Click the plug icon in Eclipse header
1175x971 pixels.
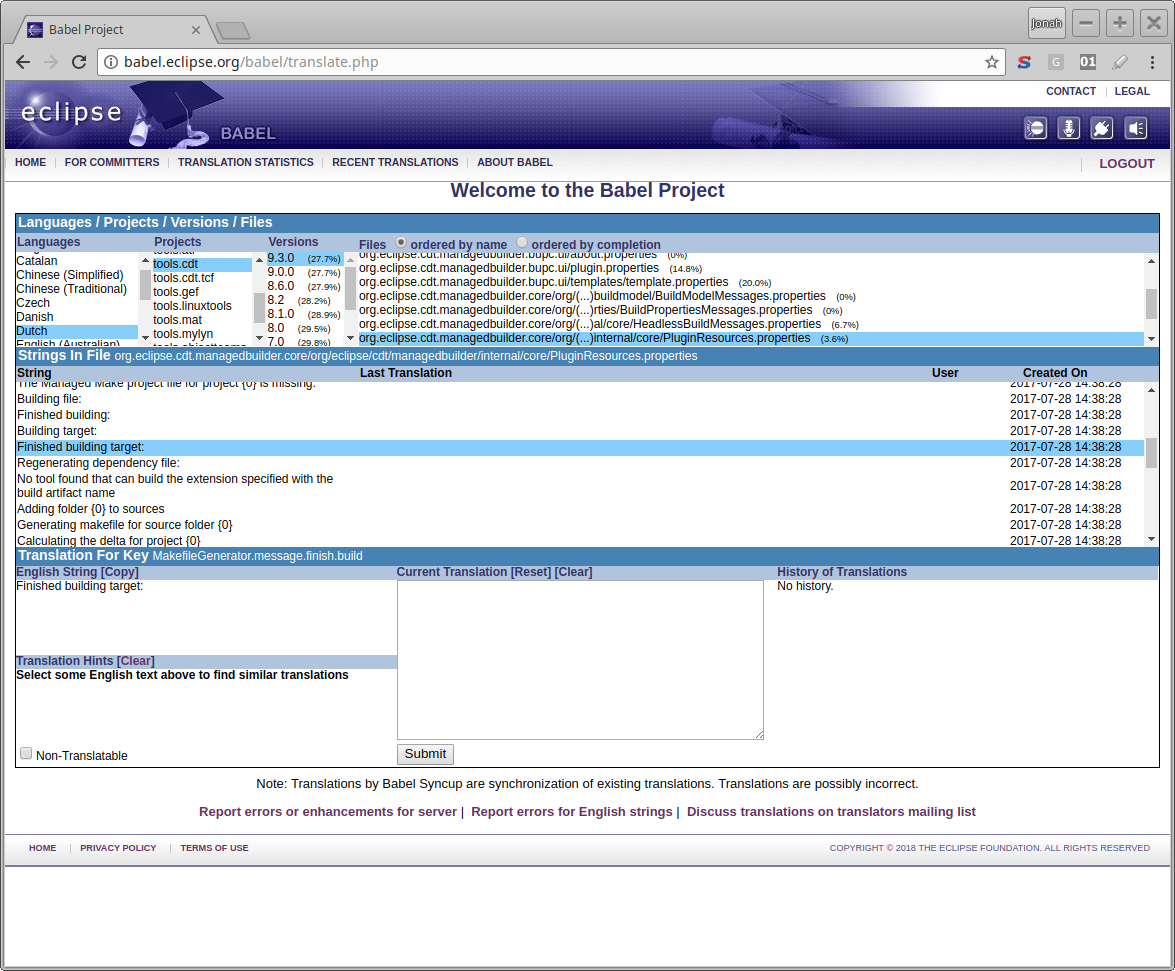pyautogui.click(x=1102, y=129)
